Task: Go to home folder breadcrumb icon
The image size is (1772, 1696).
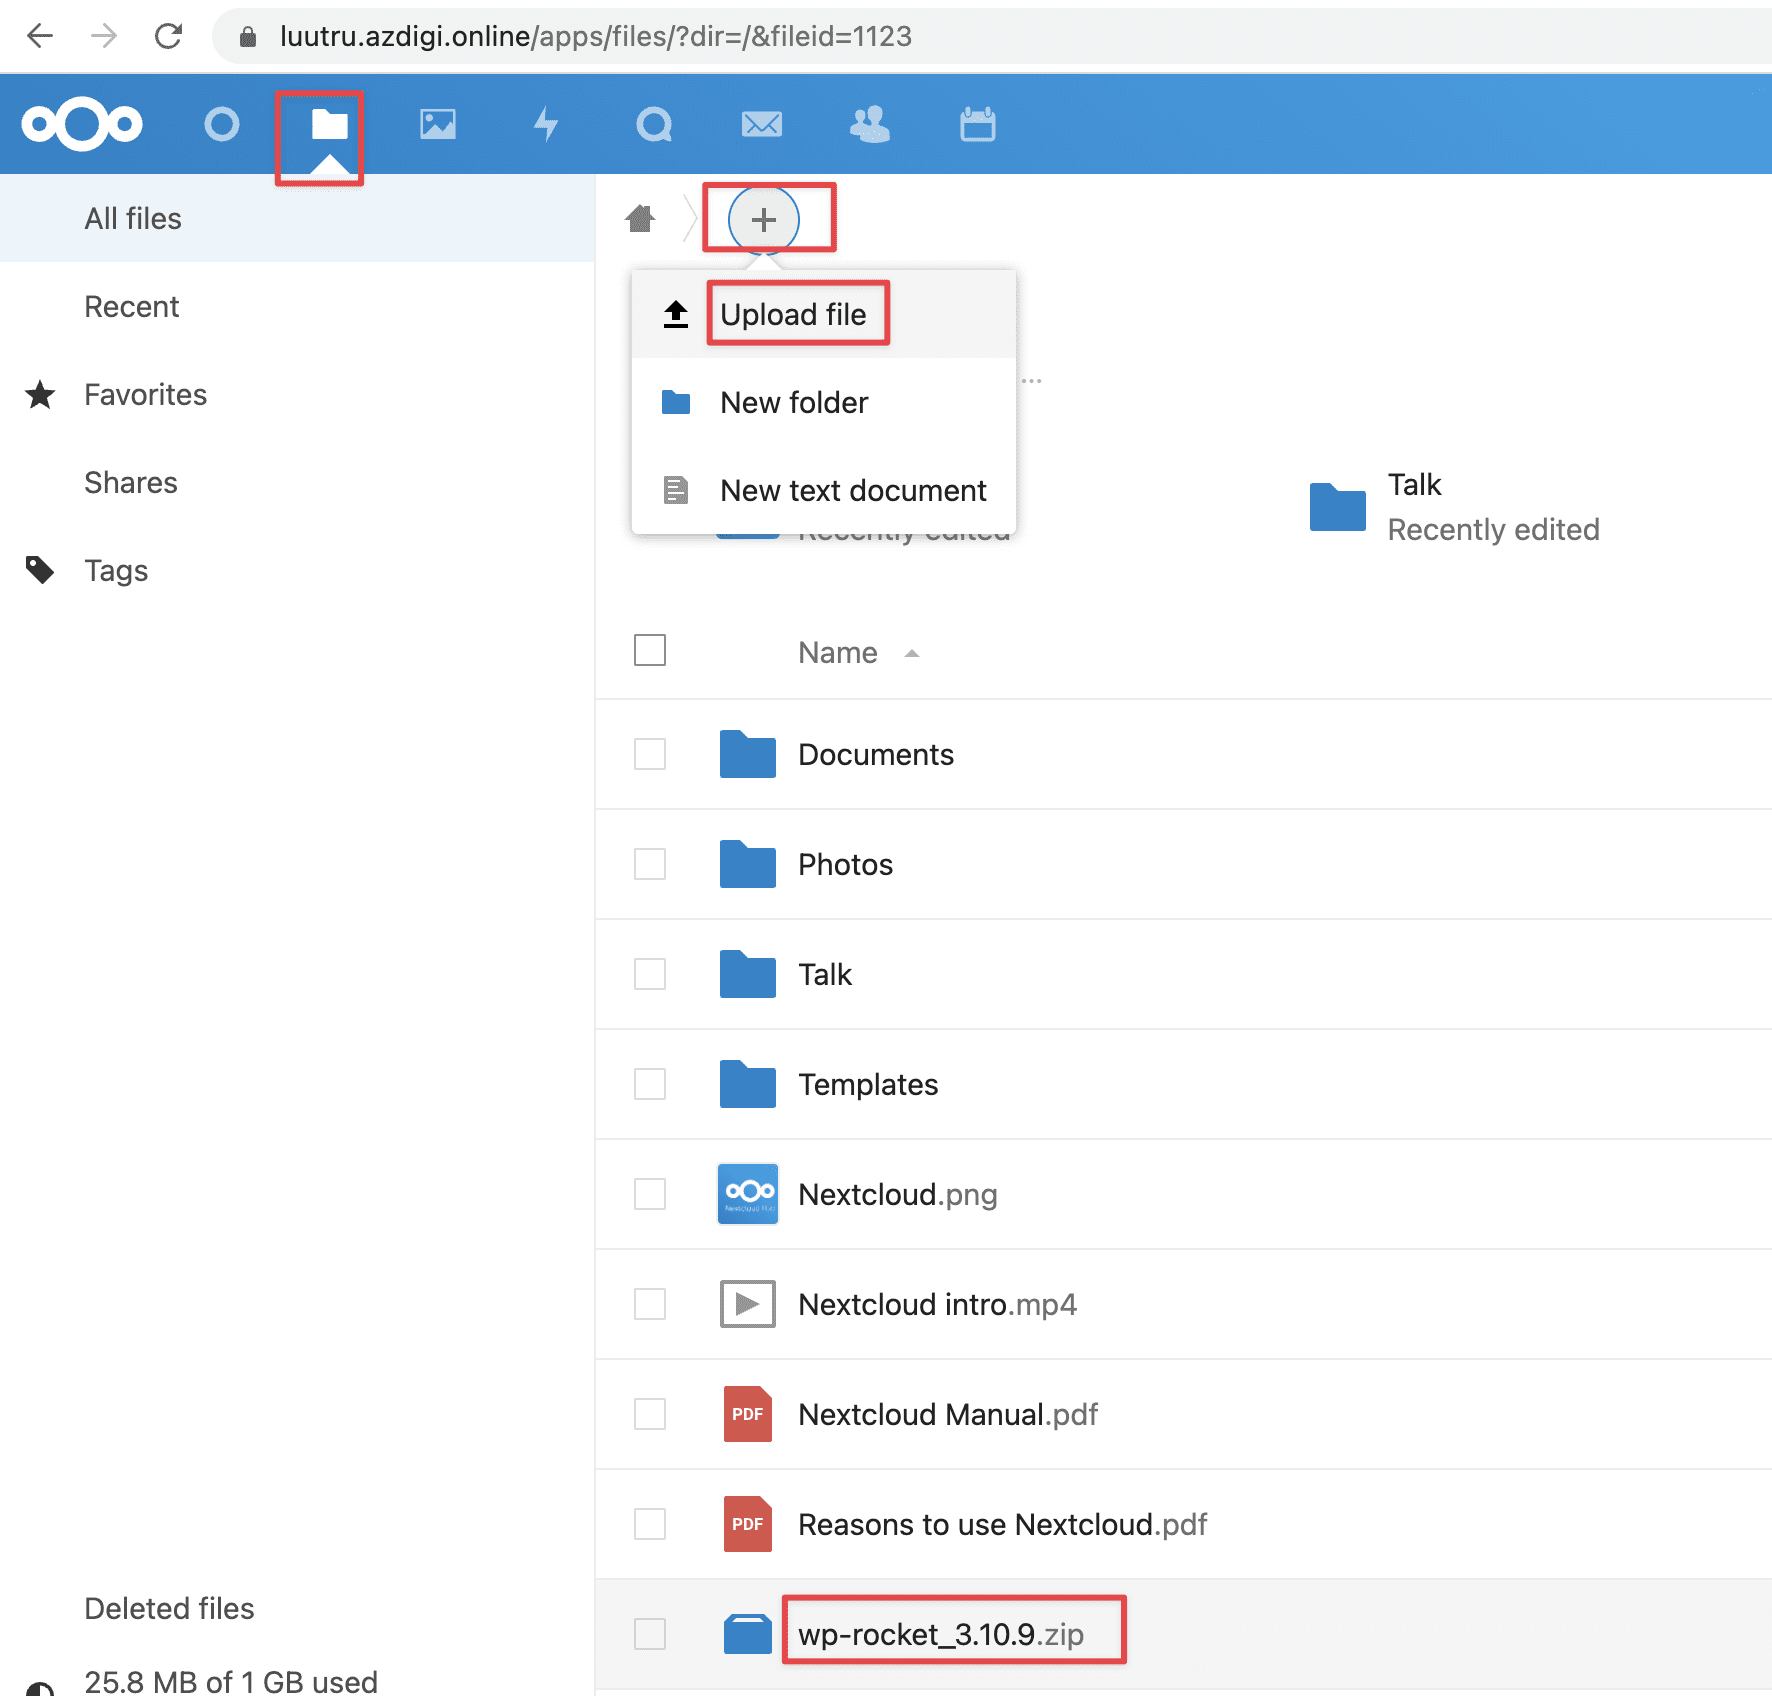Action: 640,218
